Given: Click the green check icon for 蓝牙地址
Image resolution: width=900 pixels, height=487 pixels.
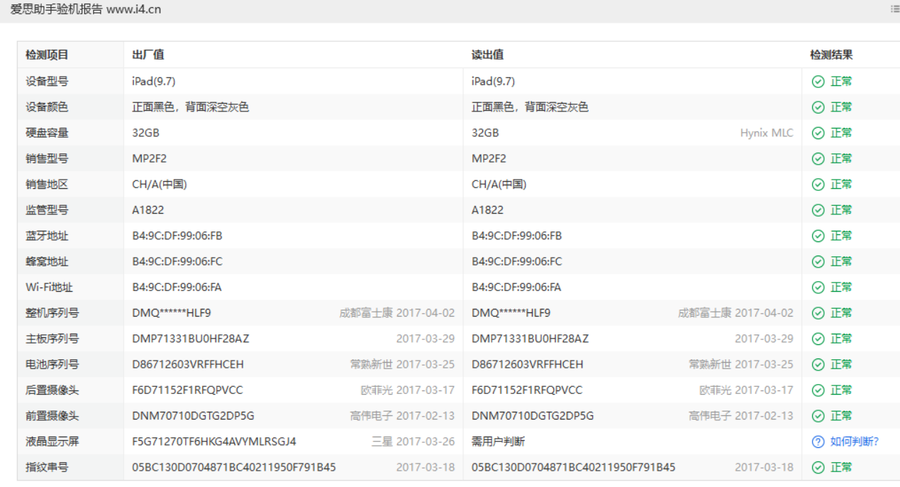Looking at the screenshot, I should (x=818, y=236).
